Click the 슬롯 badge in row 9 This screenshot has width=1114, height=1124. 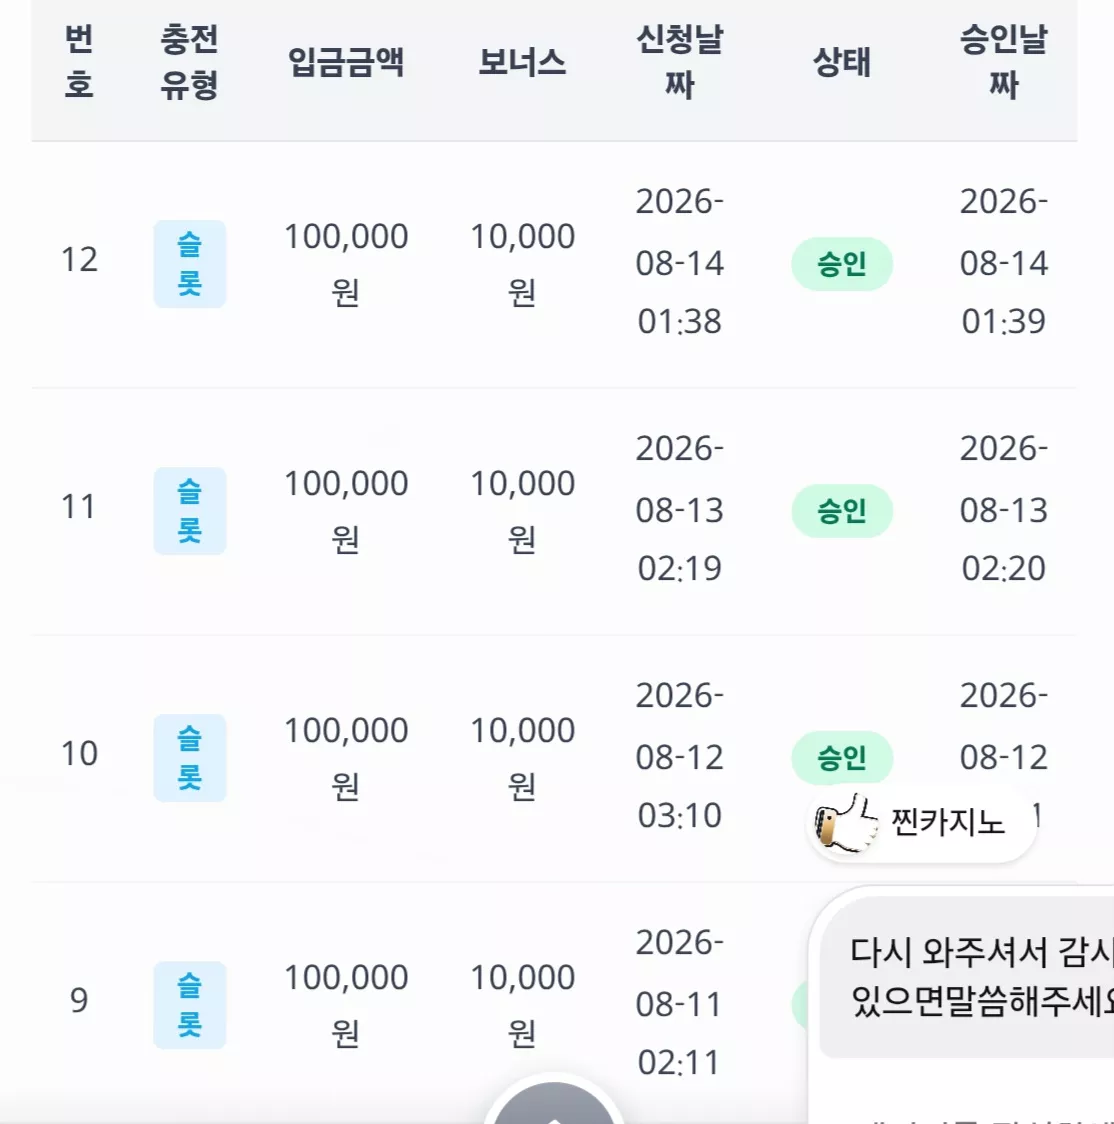(190, 1005)
